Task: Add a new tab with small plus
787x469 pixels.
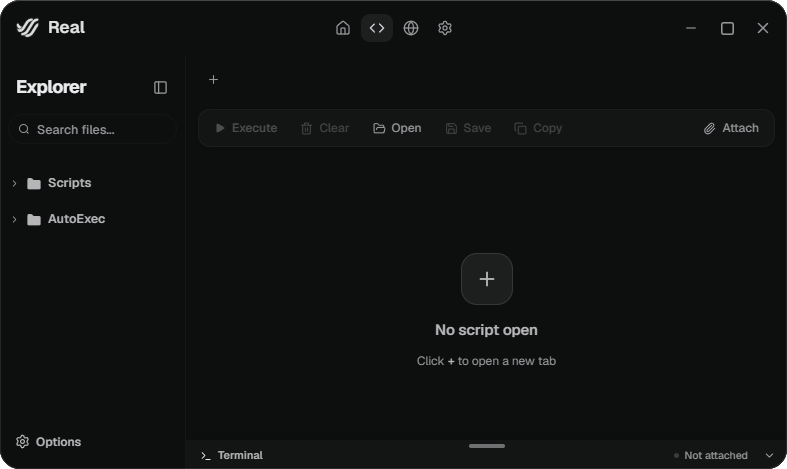Action: (x=213, y=79)
